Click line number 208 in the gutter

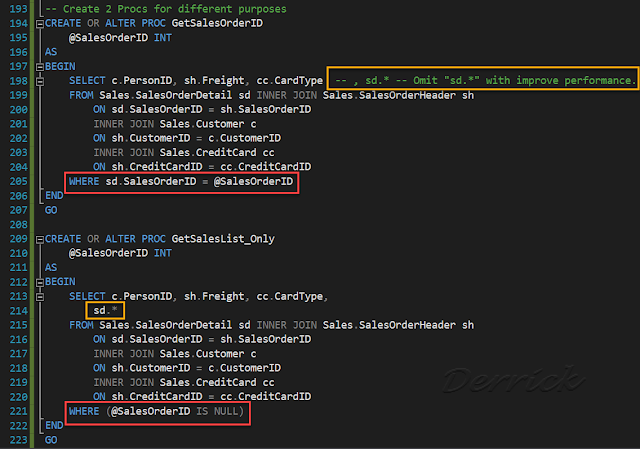[x=18, y=224]
